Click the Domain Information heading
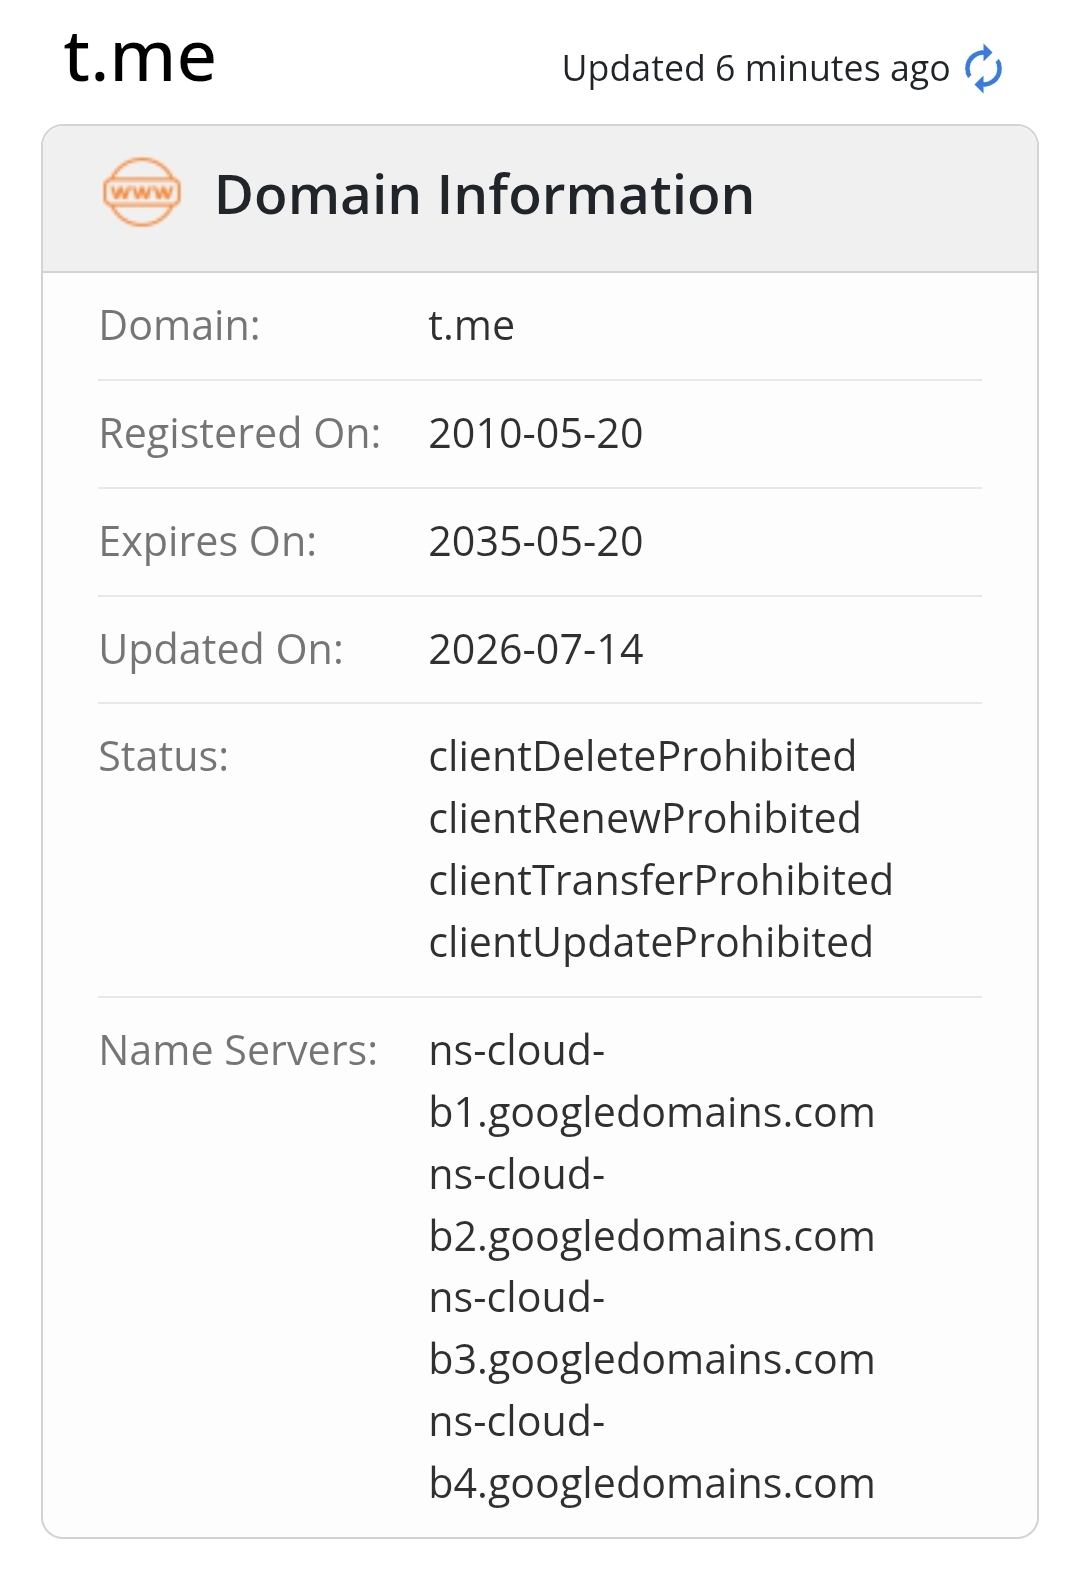The height and width of the screenshot is (1569, 1080). pyautogui.click(x=484, y=194)
